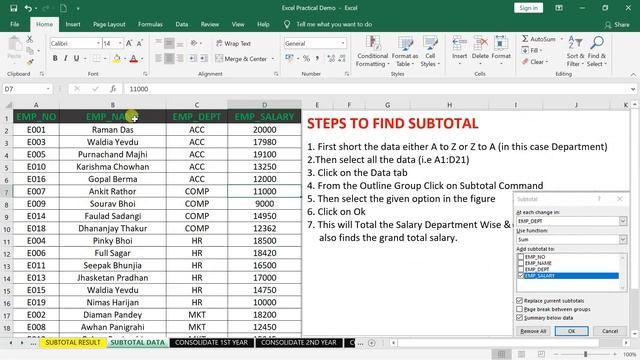
Task: Click the Insert Function fx icon
Action: (113, 89)
